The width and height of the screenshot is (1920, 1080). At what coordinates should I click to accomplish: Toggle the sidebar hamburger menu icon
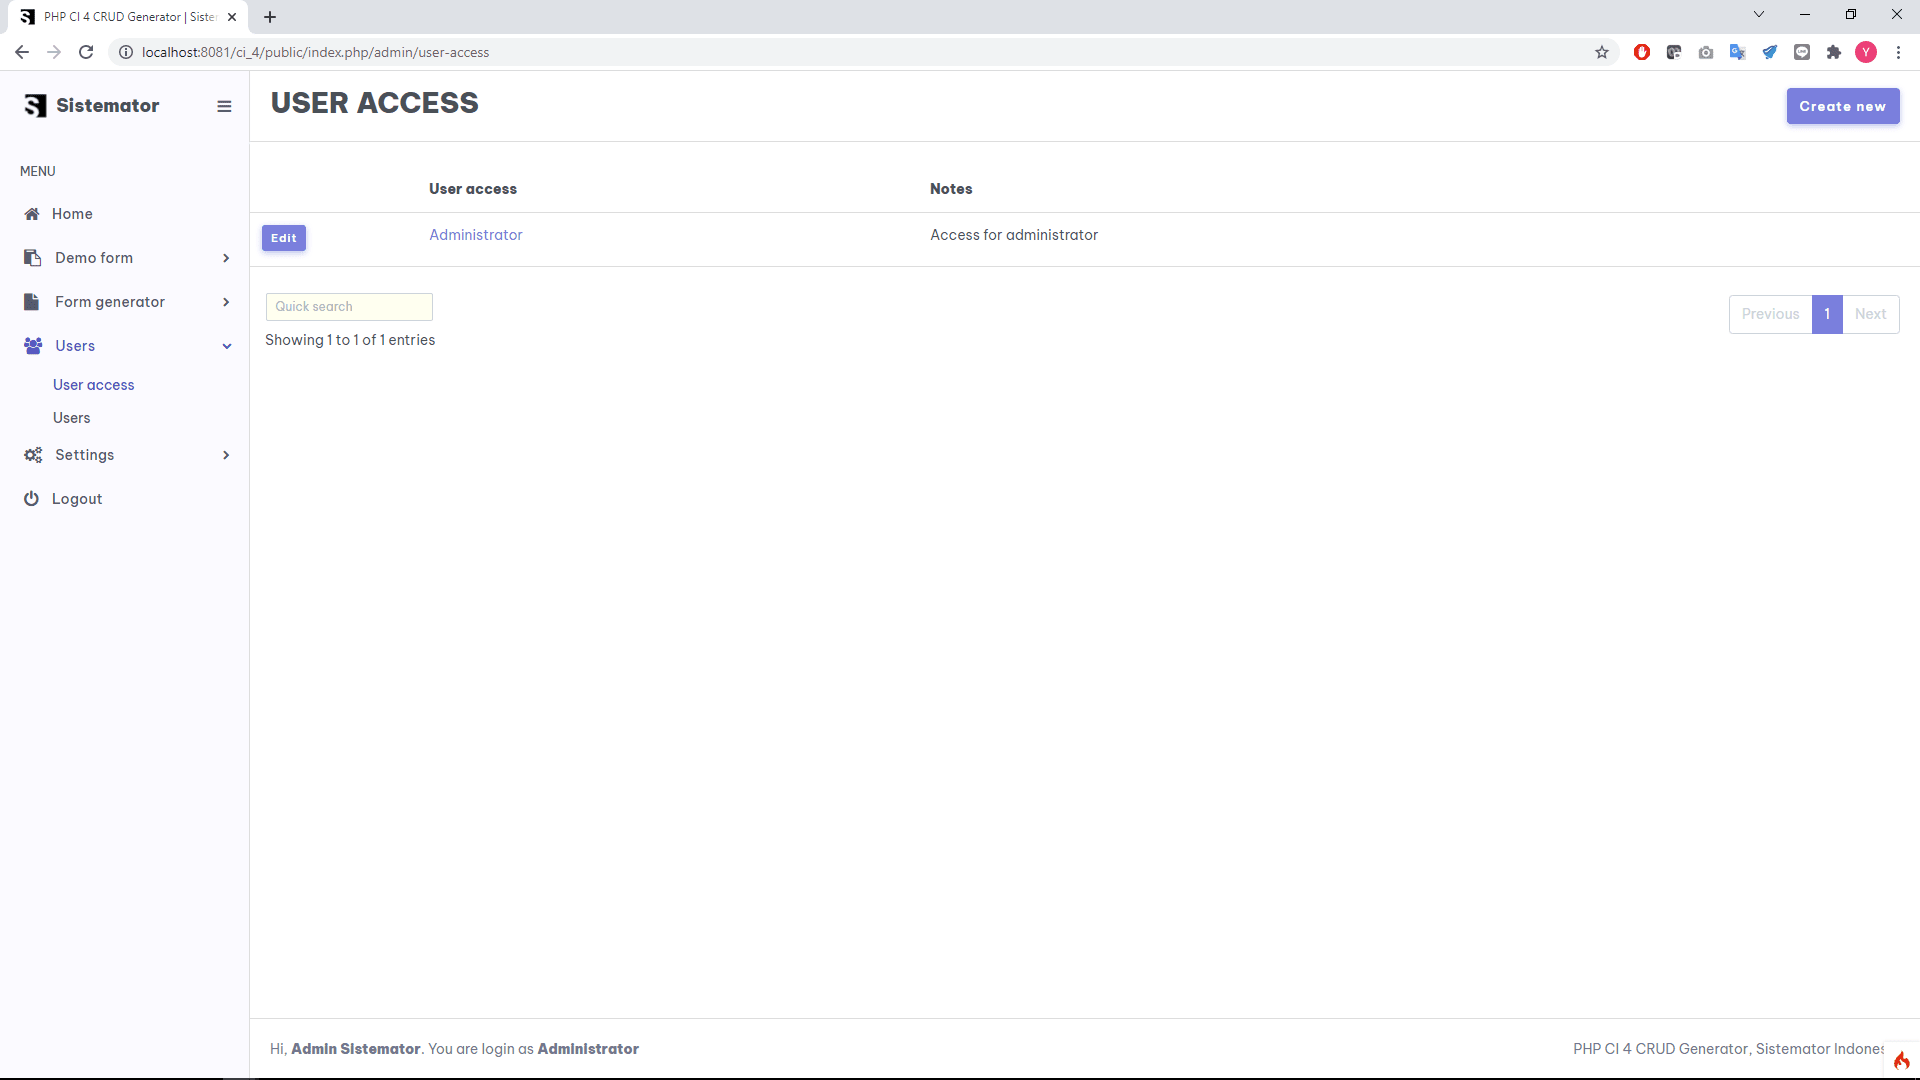pos(224,106)
